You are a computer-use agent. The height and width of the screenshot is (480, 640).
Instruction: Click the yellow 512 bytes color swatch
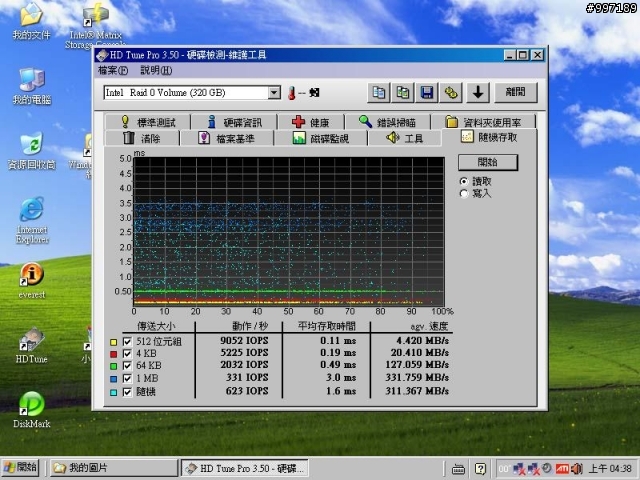tap(113, 342)
